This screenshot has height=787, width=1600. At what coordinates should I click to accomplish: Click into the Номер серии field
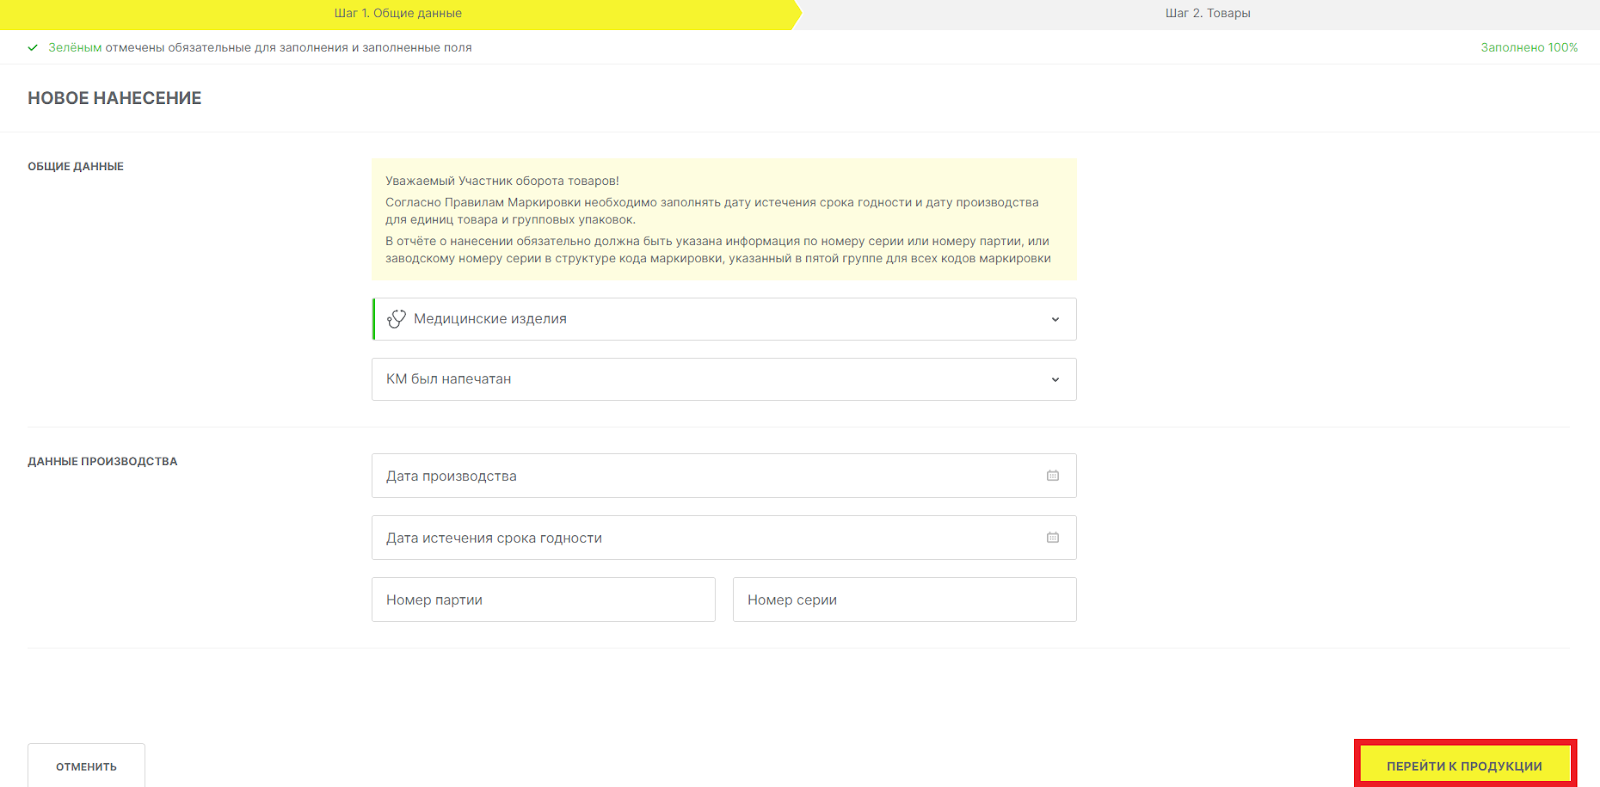coord(905,600)
